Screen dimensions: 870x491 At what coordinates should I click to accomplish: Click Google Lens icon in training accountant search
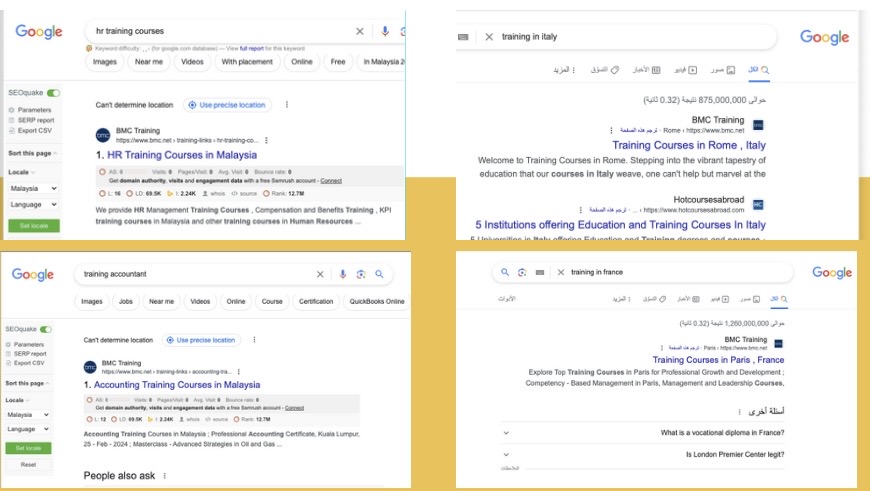tap(361, 274)
